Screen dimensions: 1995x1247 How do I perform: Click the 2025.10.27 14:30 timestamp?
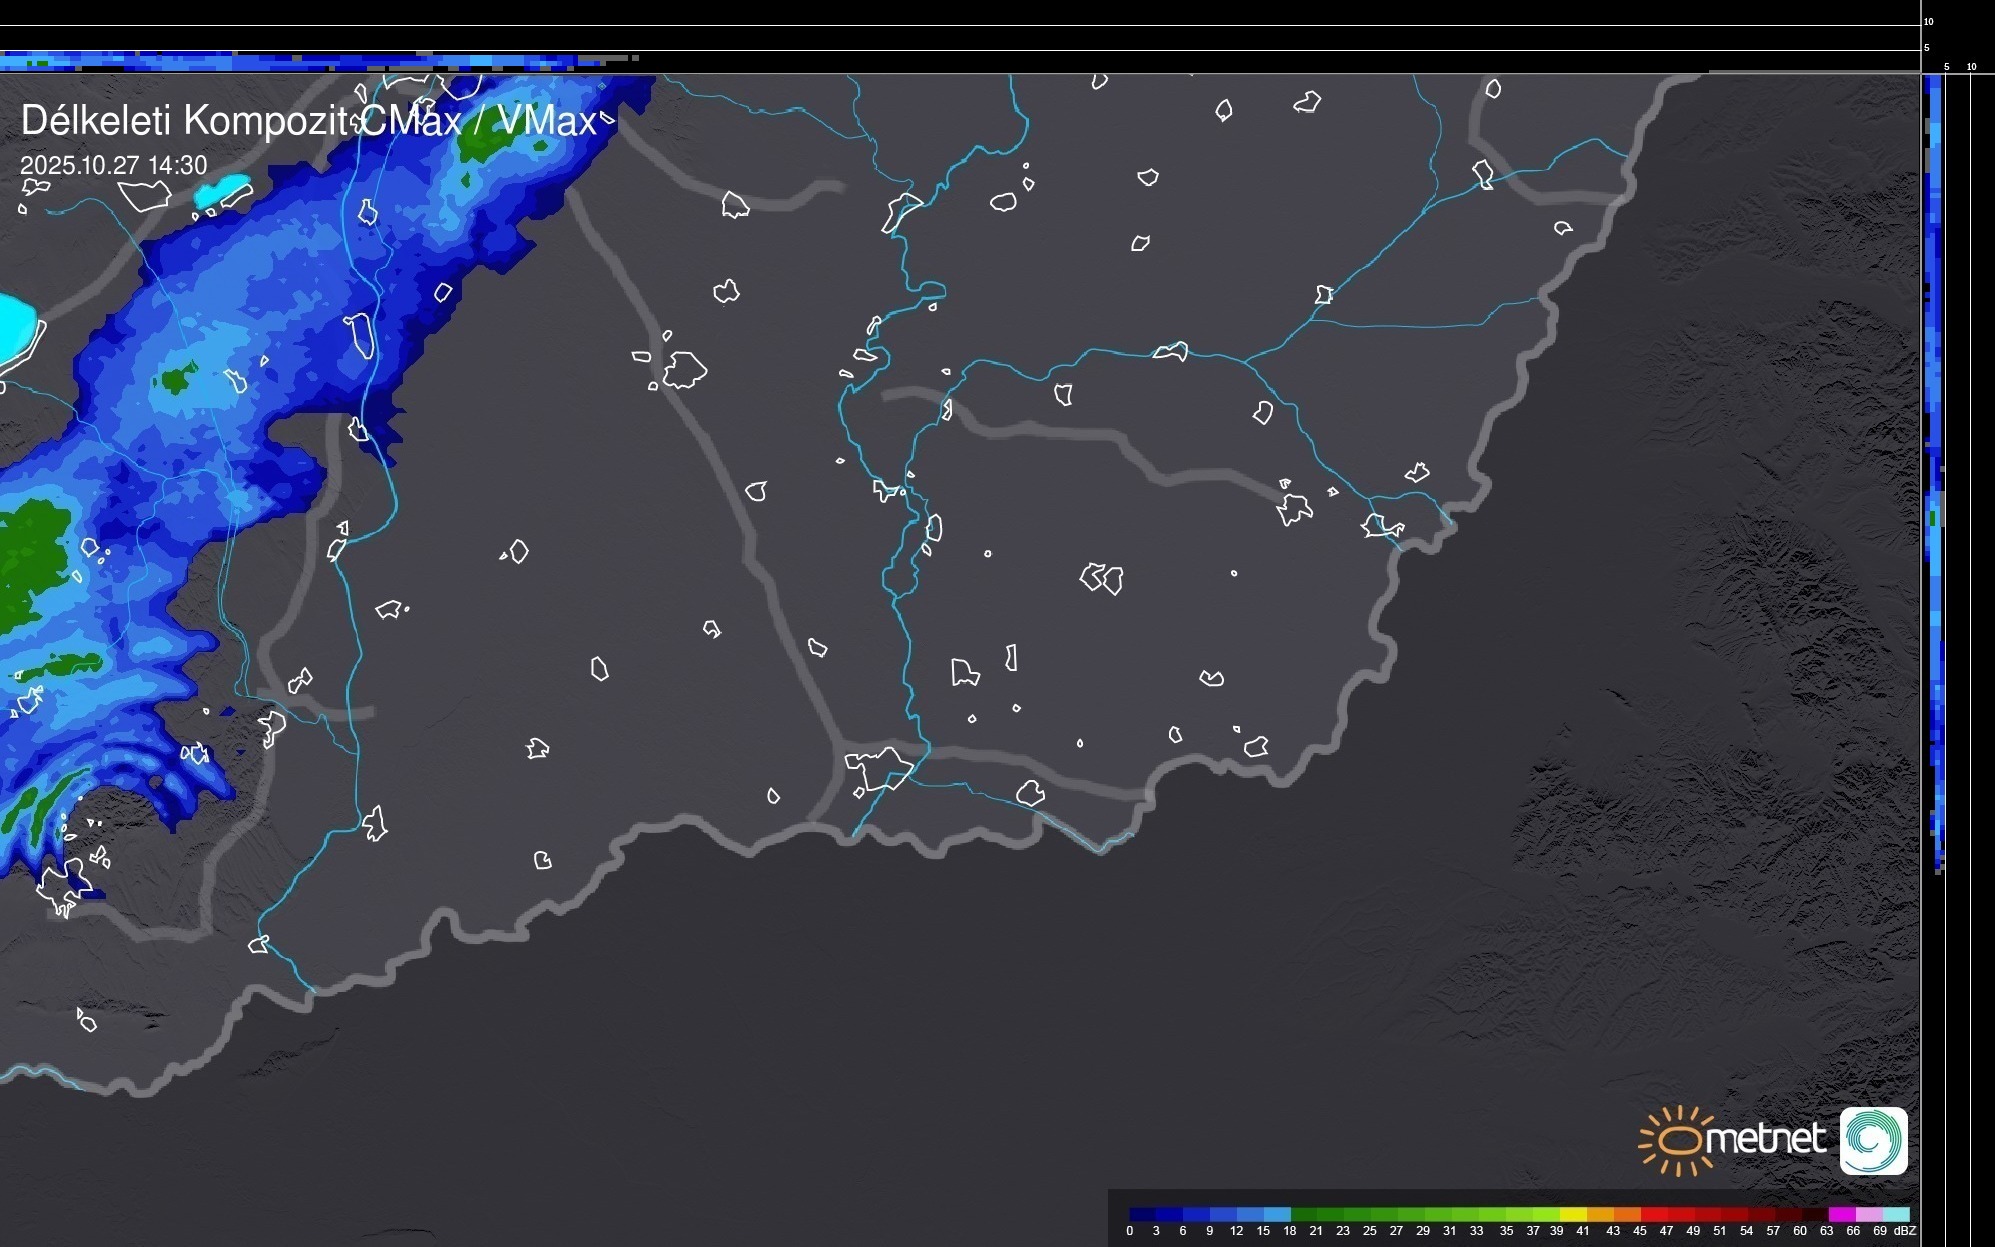click(113, 165)
